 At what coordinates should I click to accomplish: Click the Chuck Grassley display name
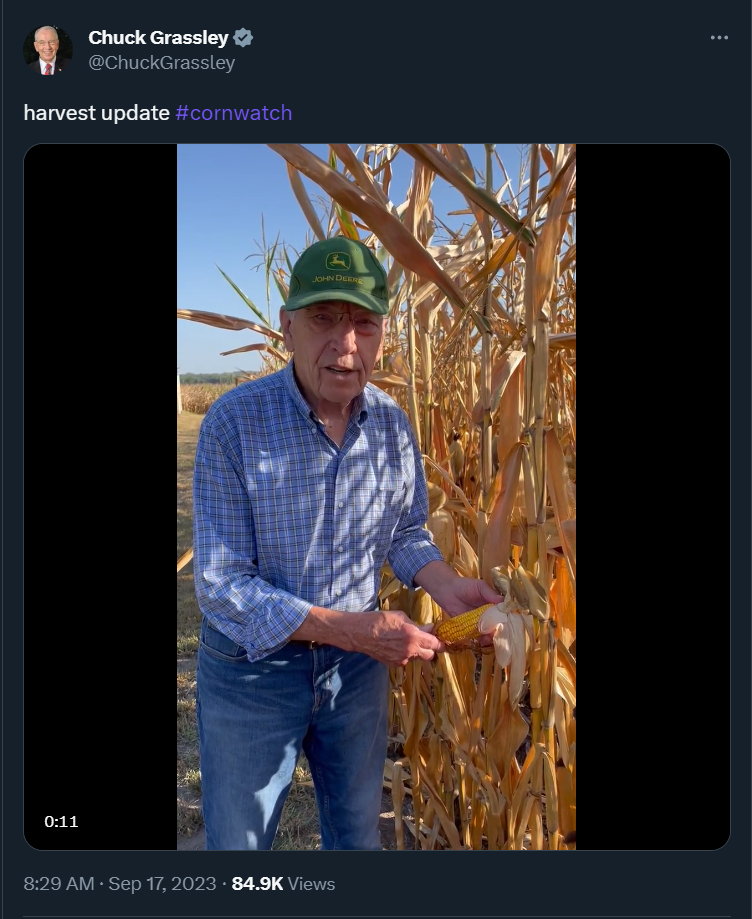(x=158, y=38)
